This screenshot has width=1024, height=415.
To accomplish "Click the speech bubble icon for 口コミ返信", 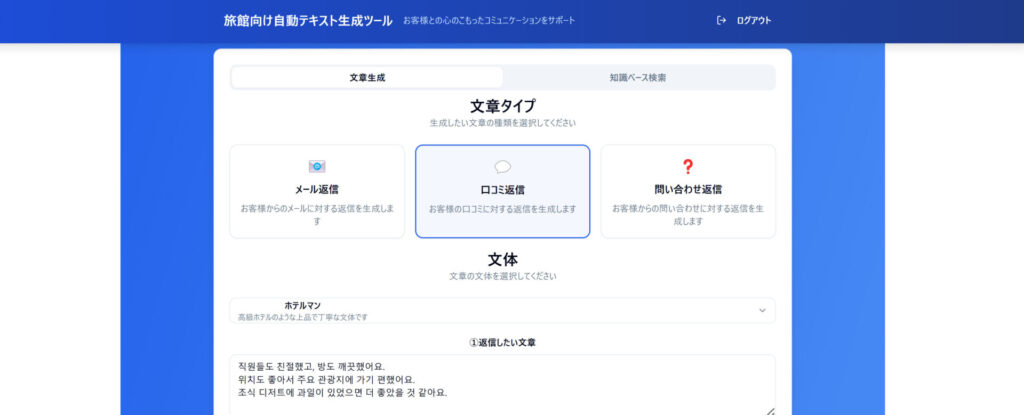I will tap(502, 167).
